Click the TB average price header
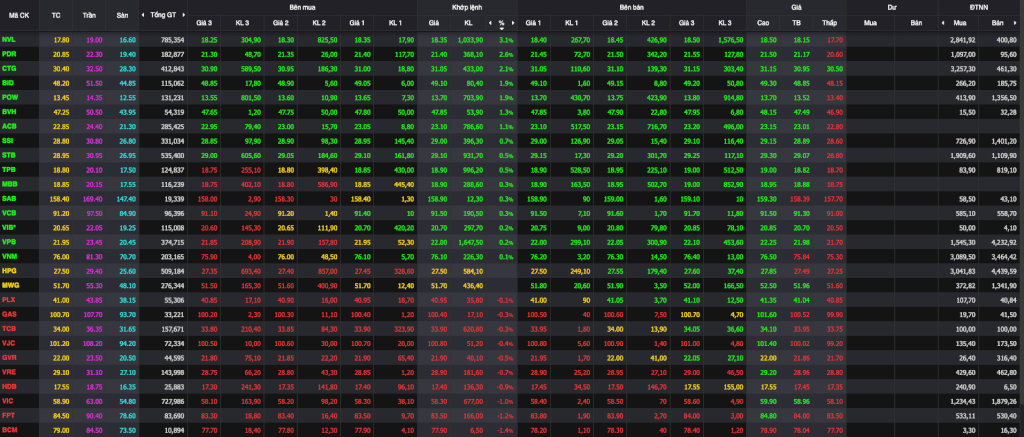Viewport: 1024px width, 437px height. click(796, 23)
